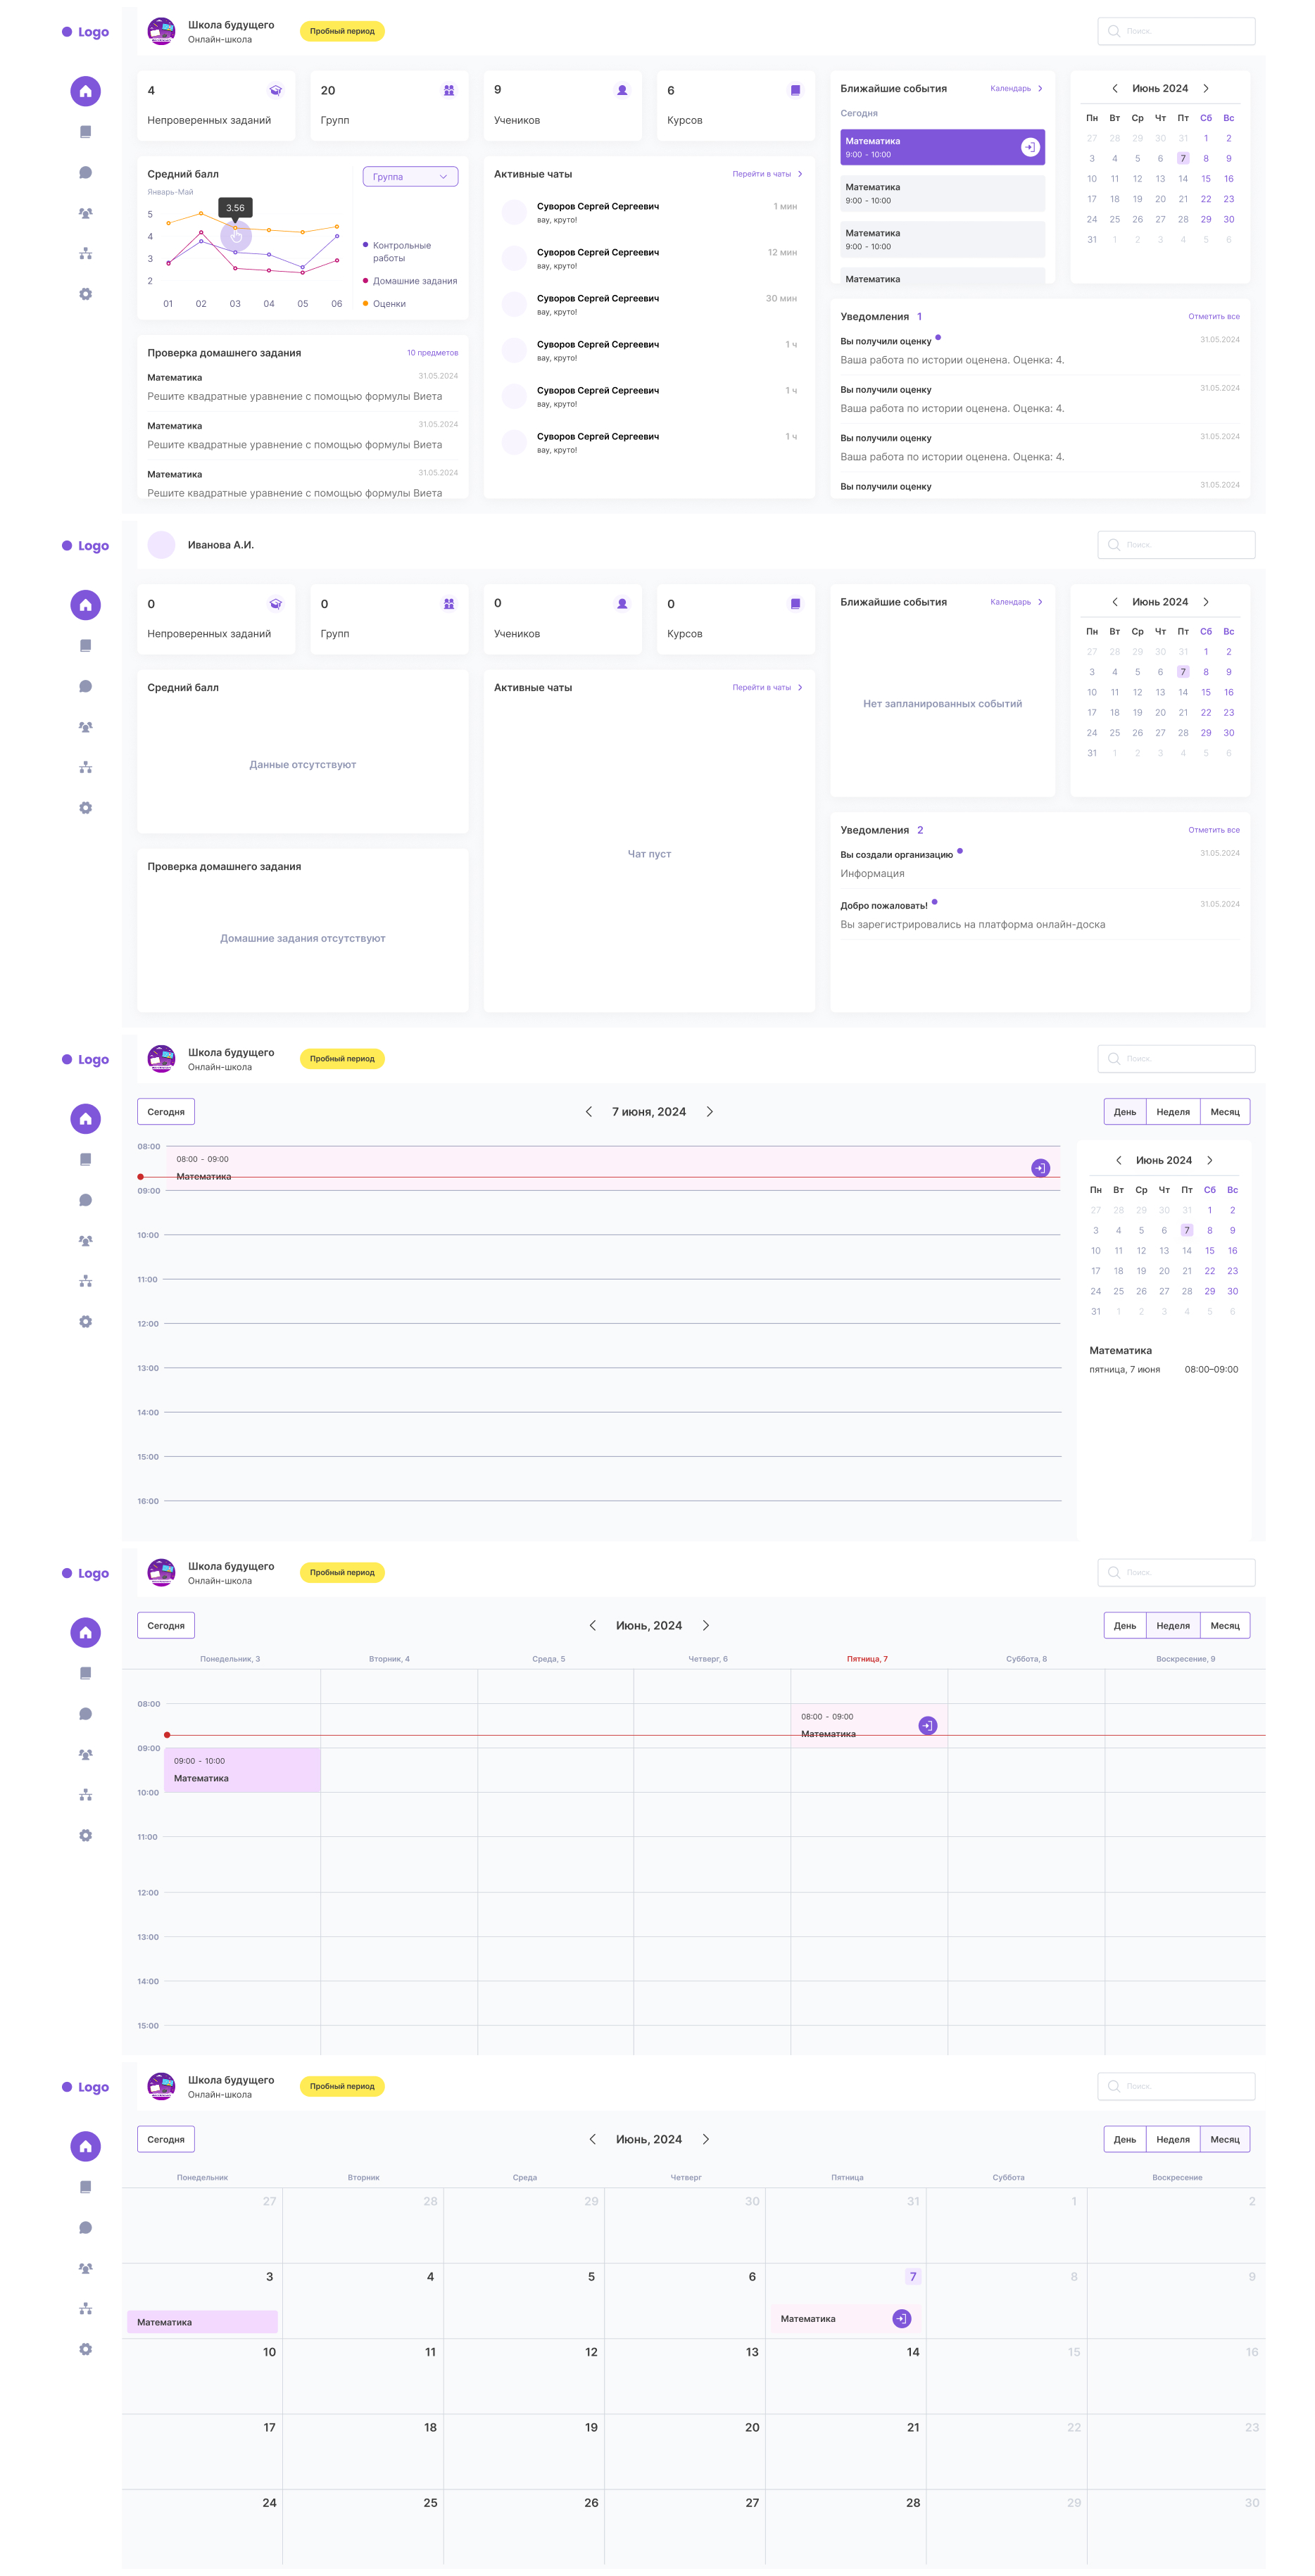Switch calendar to Месяц view
The width and height of the screenshot is (1315, 2576).
1226,1111
